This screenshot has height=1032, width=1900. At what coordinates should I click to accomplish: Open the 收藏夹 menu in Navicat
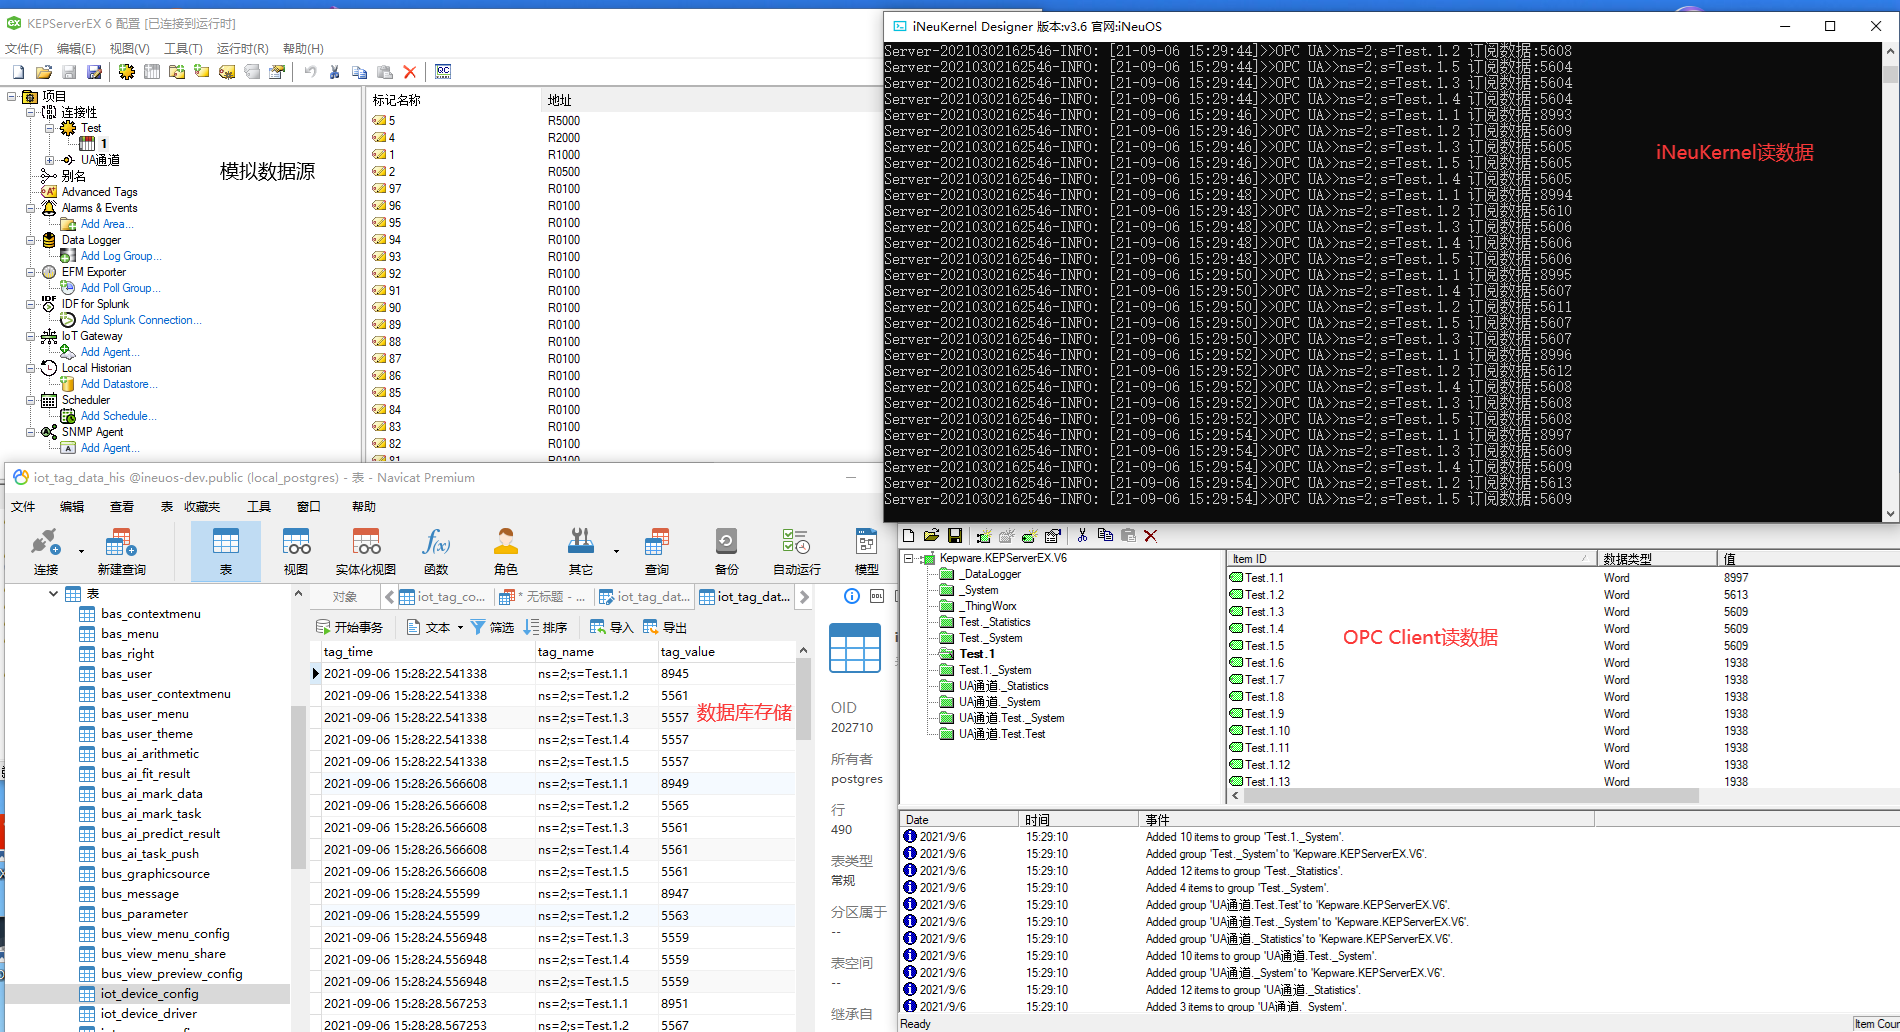coord(202,507)
